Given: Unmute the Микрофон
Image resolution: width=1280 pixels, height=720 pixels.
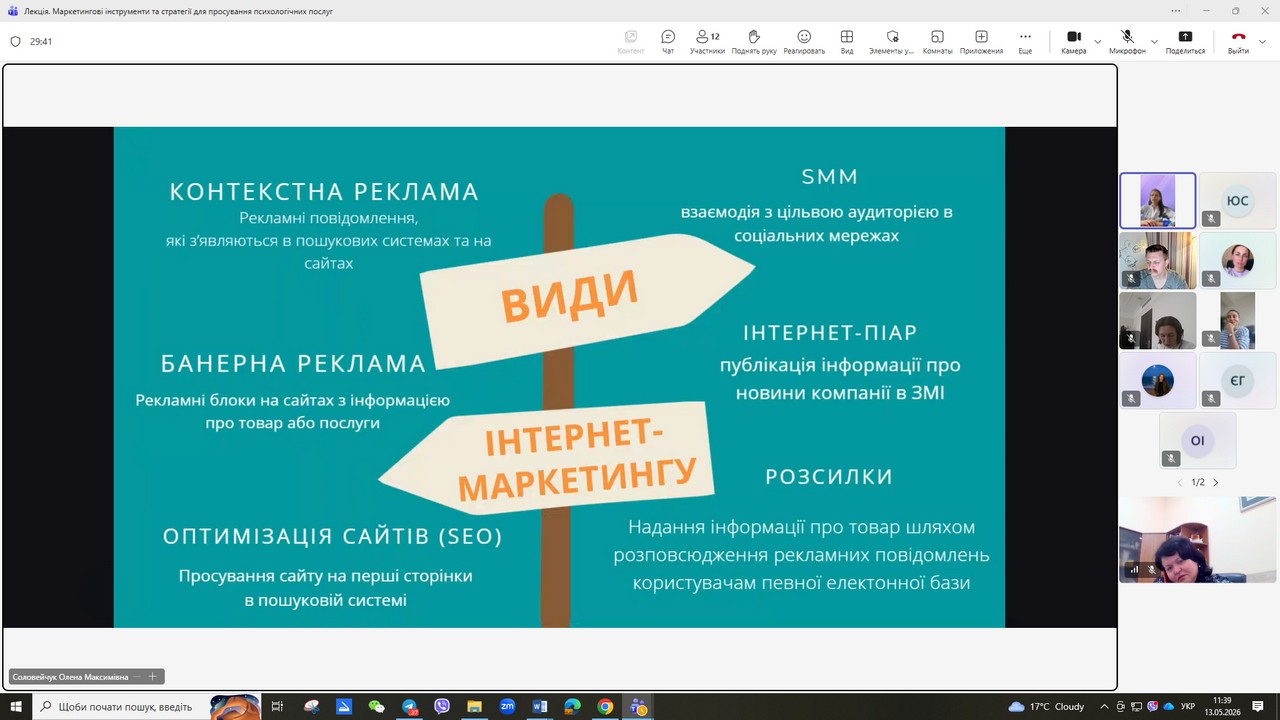Looking at the screenshot, I should click(x=1127, y=42).
